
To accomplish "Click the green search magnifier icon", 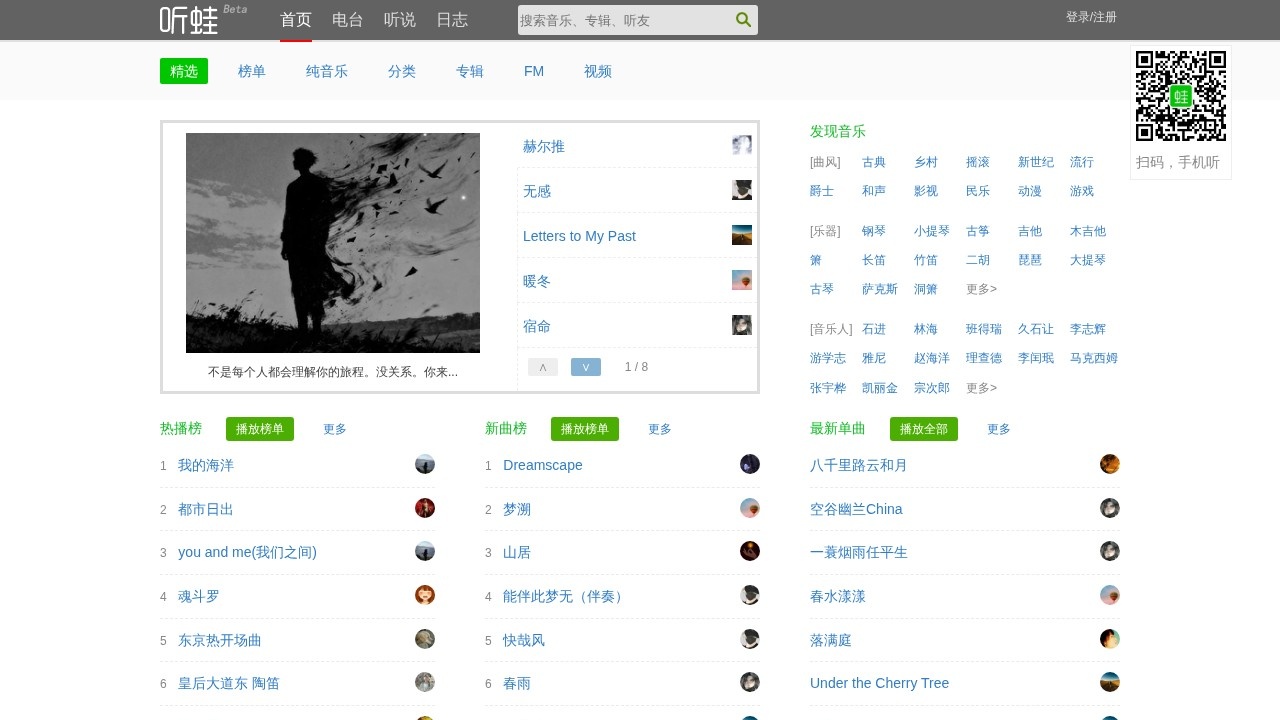I will click(743, 19).
